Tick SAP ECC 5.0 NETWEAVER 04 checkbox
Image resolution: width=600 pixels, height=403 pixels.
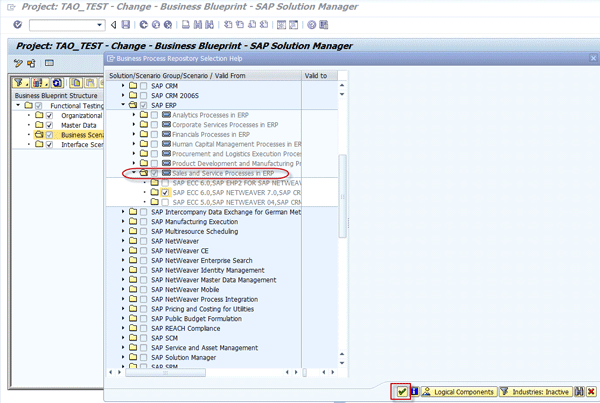click(165, 202)
